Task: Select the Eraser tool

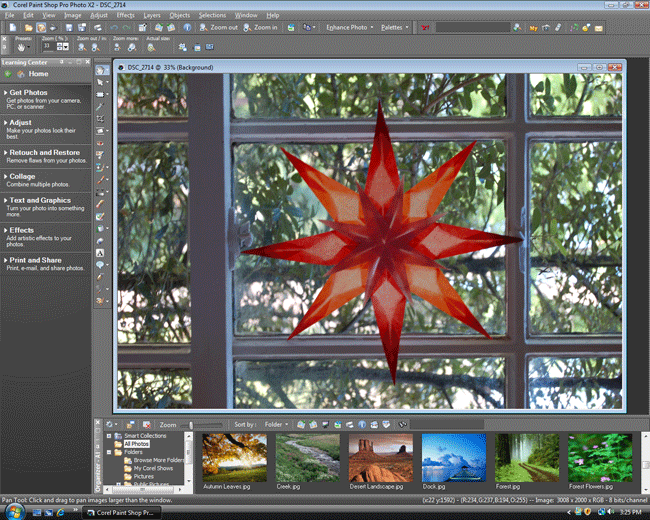Action: 100,204
